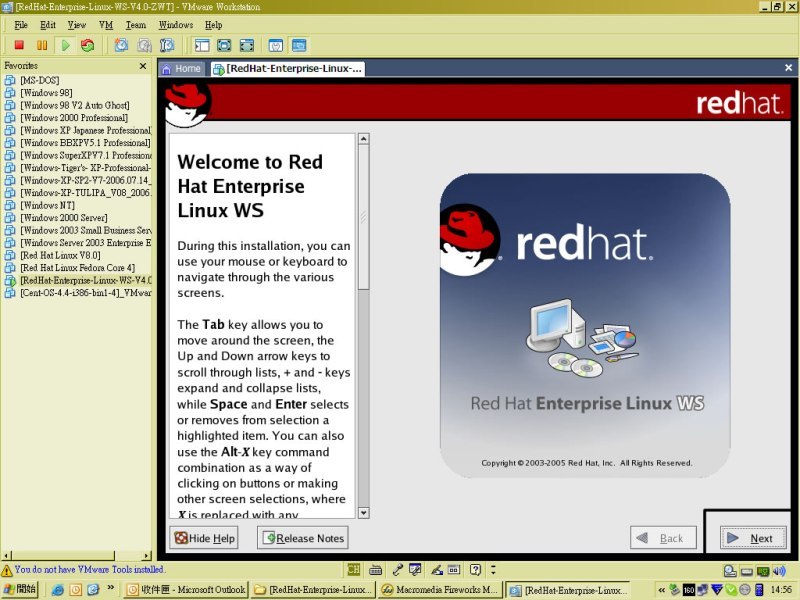Screen dimensions: 800x600
Task: Open the View menu
Action: (x=77, y=25)
